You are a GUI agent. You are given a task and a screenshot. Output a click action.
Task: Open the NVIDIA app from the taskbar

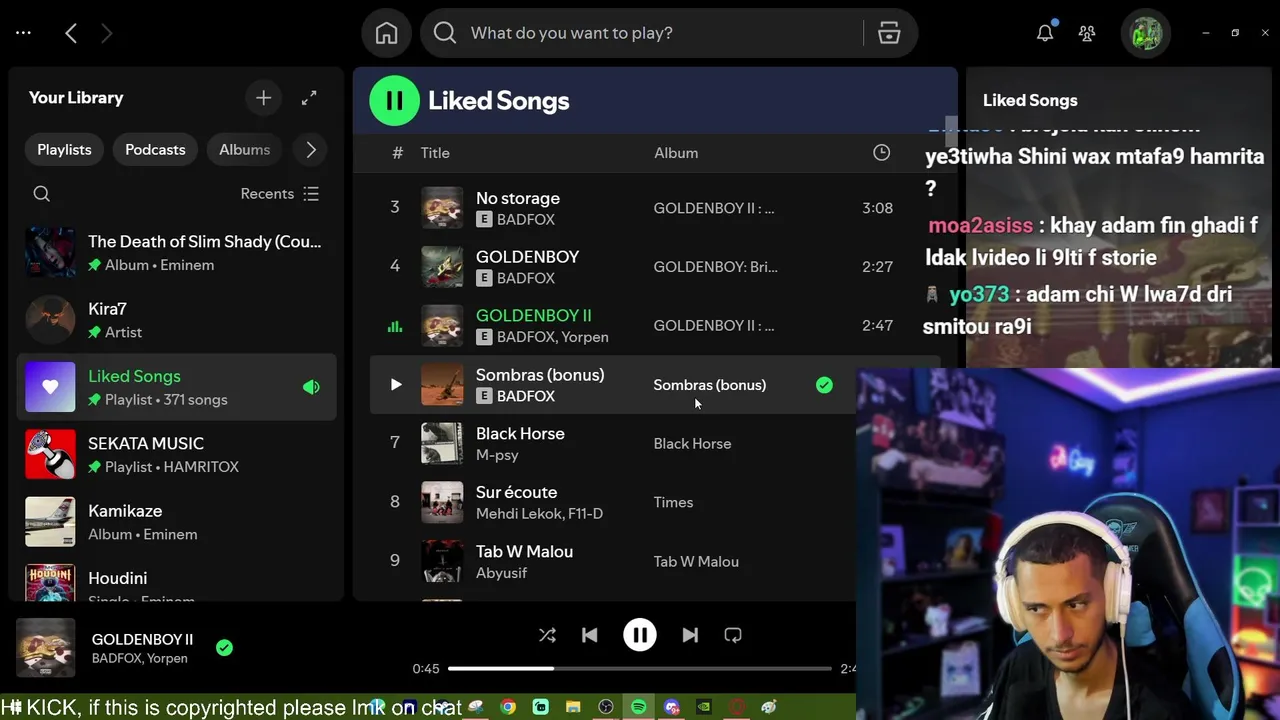(x=704, y=707)
